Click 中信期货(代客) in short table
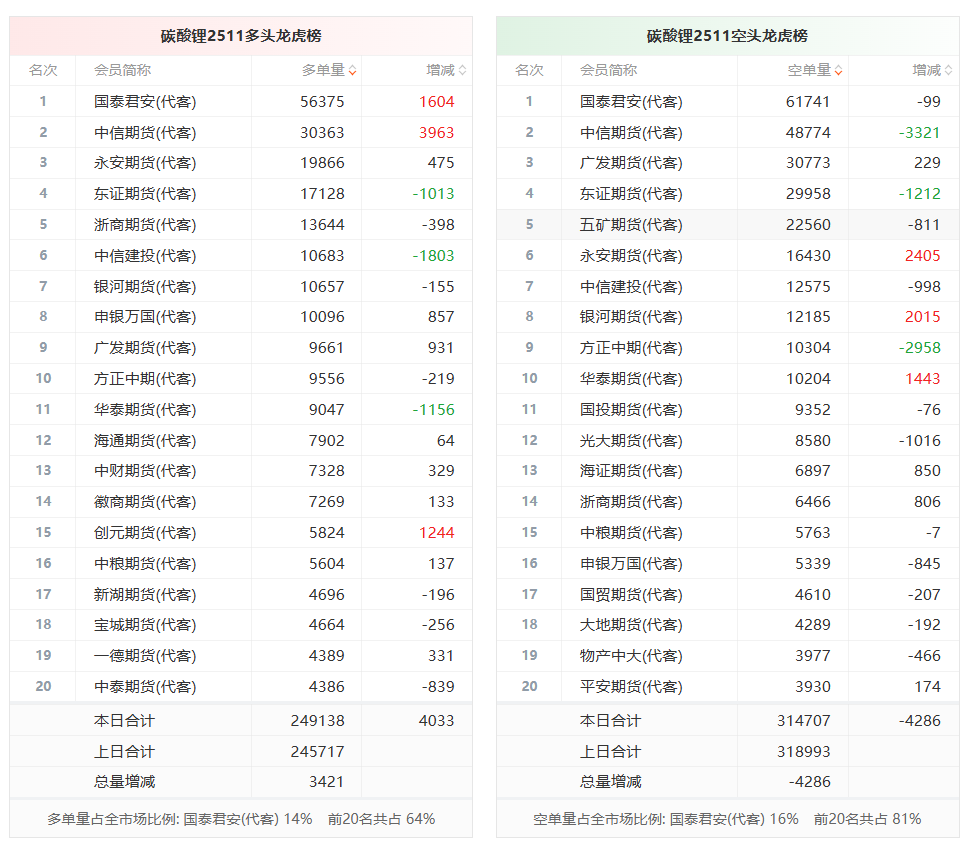The height and width of the screenshot is (846, 972). point(631,133)
